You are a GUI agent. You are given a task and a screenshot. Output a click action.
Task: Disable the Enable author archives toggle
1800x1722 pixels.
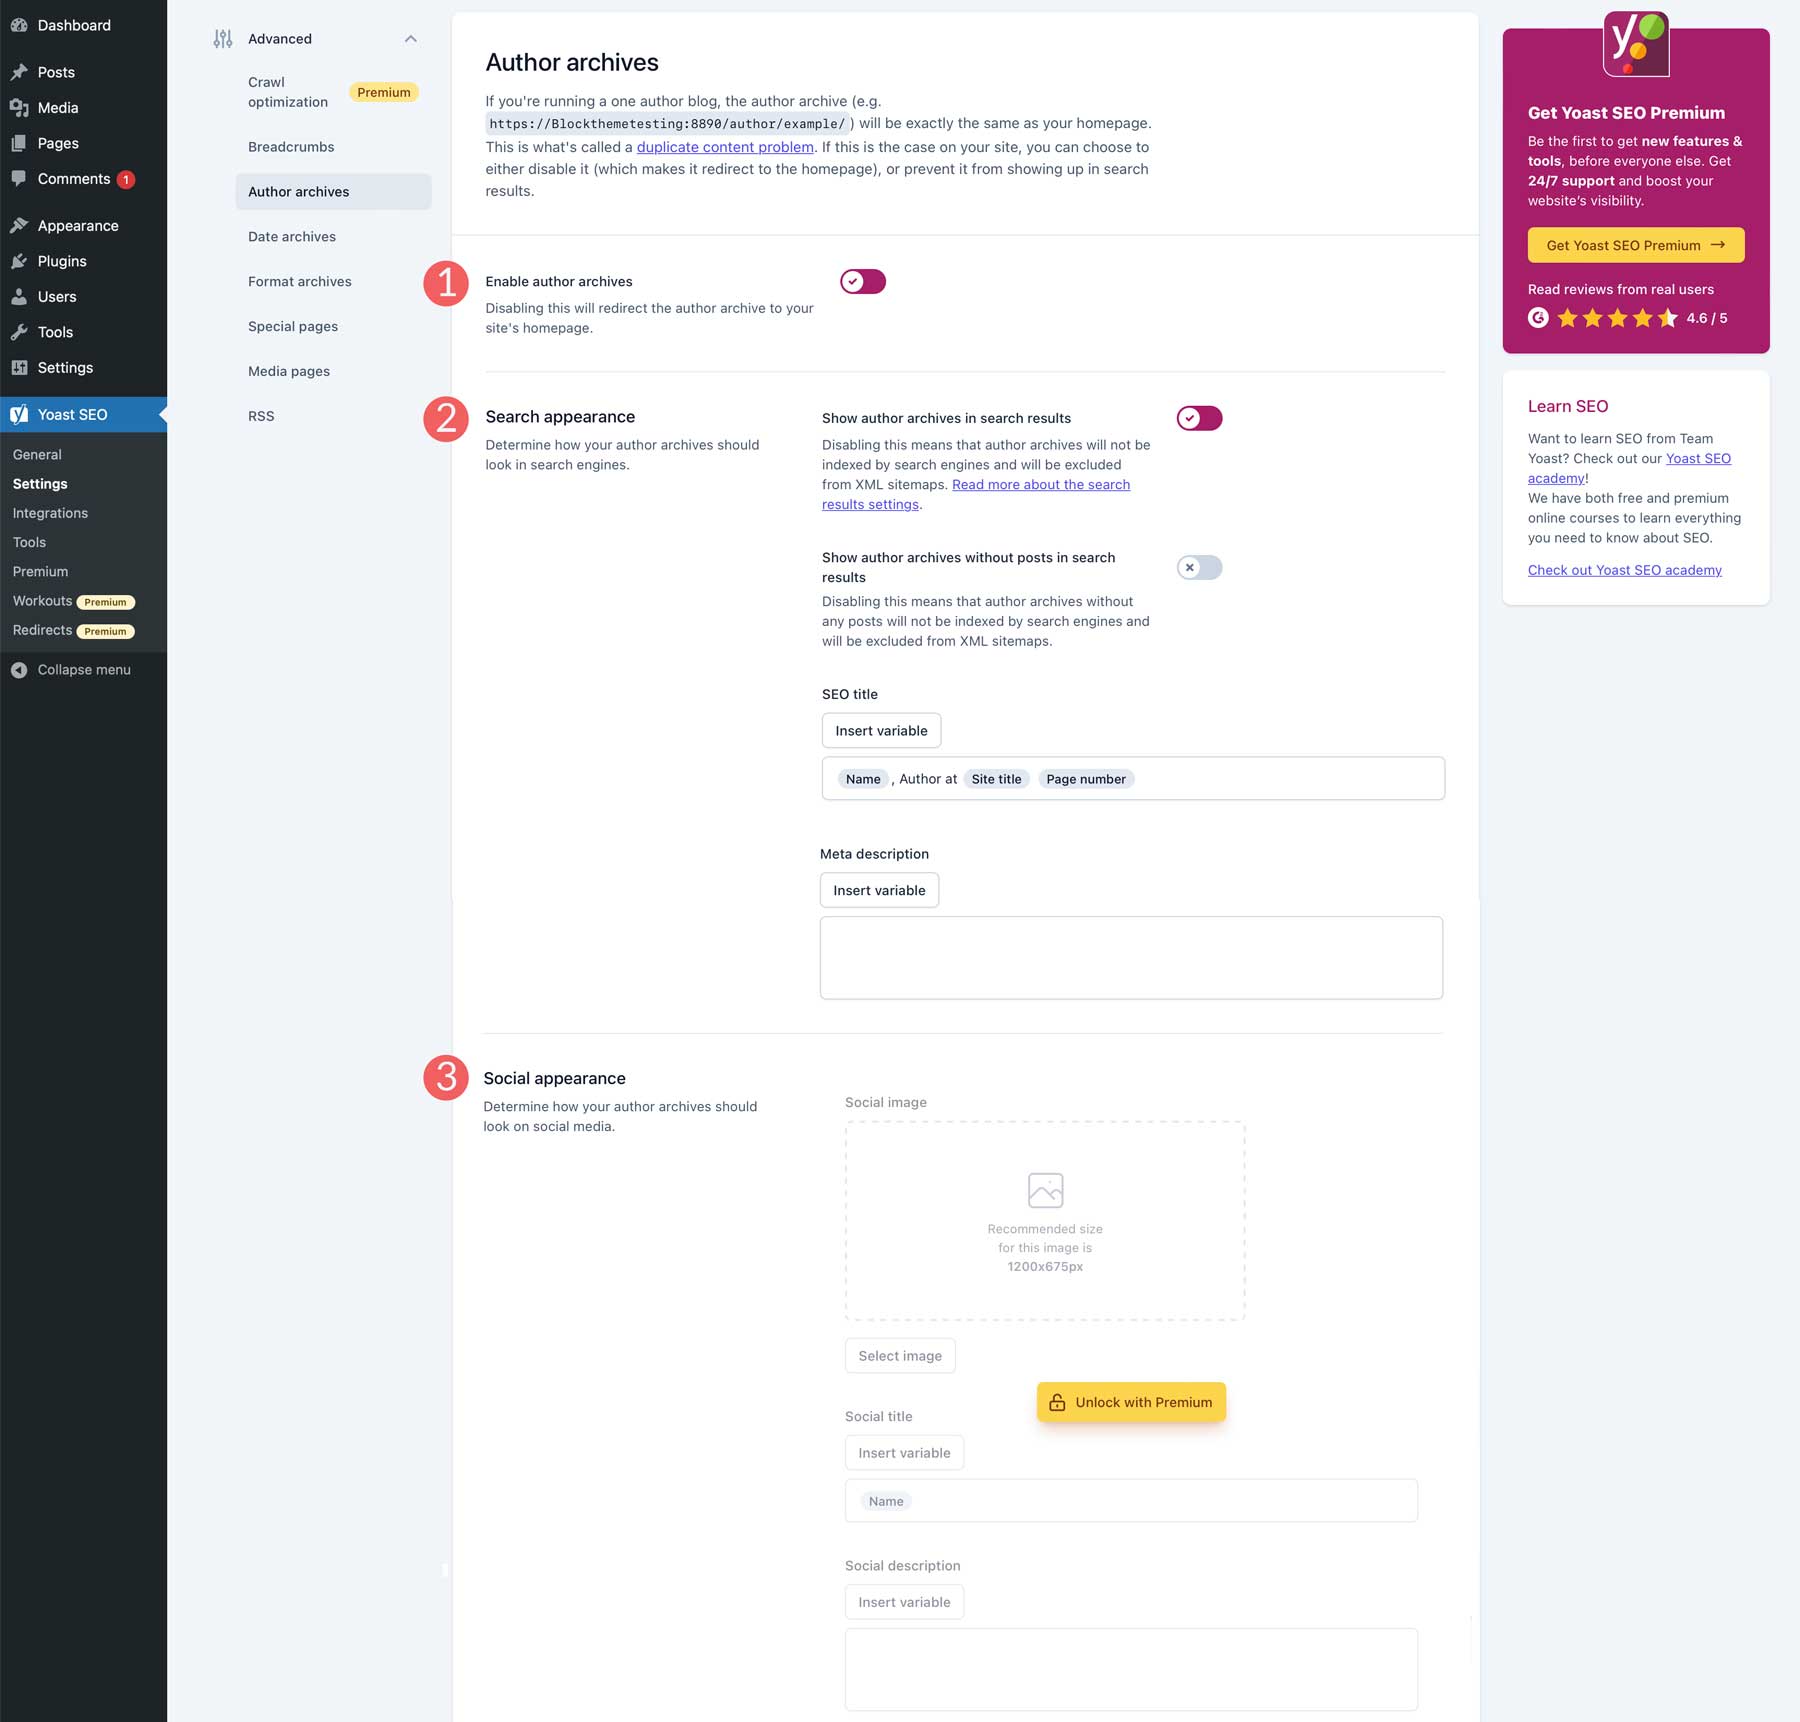click(863, 282)
